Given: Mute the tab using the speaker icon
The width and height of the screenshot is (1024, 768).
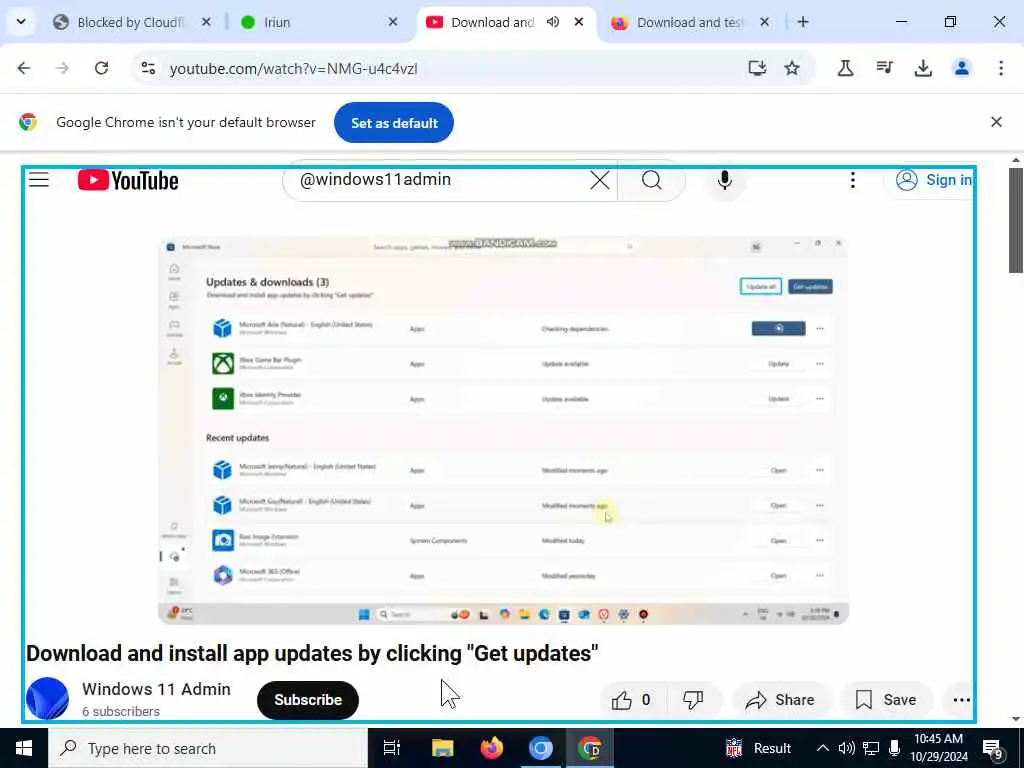Looking at the screenshot, I should coord(553,22).
